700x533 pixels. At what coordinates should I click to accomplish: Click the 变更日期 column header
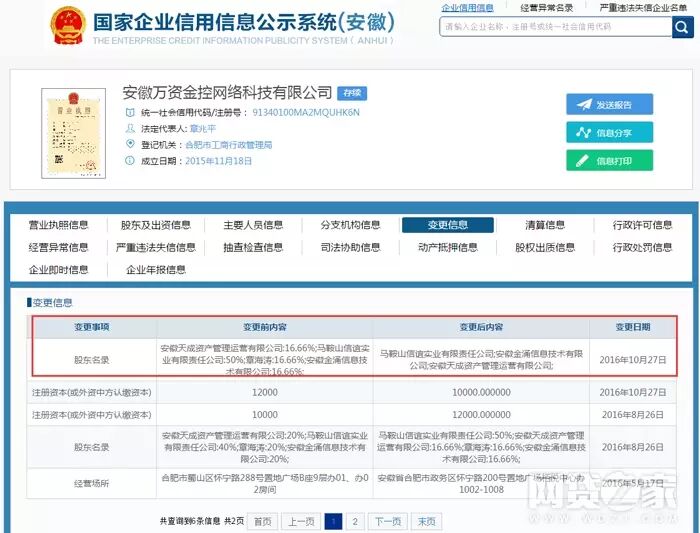(x=633, y=327)
